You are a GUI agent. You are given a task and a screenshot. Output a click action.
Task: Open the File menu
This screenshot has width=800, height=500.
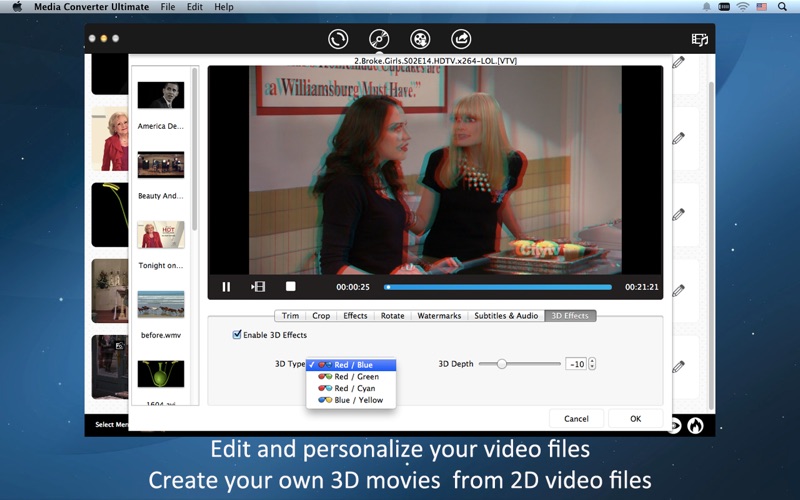[167, 7]
